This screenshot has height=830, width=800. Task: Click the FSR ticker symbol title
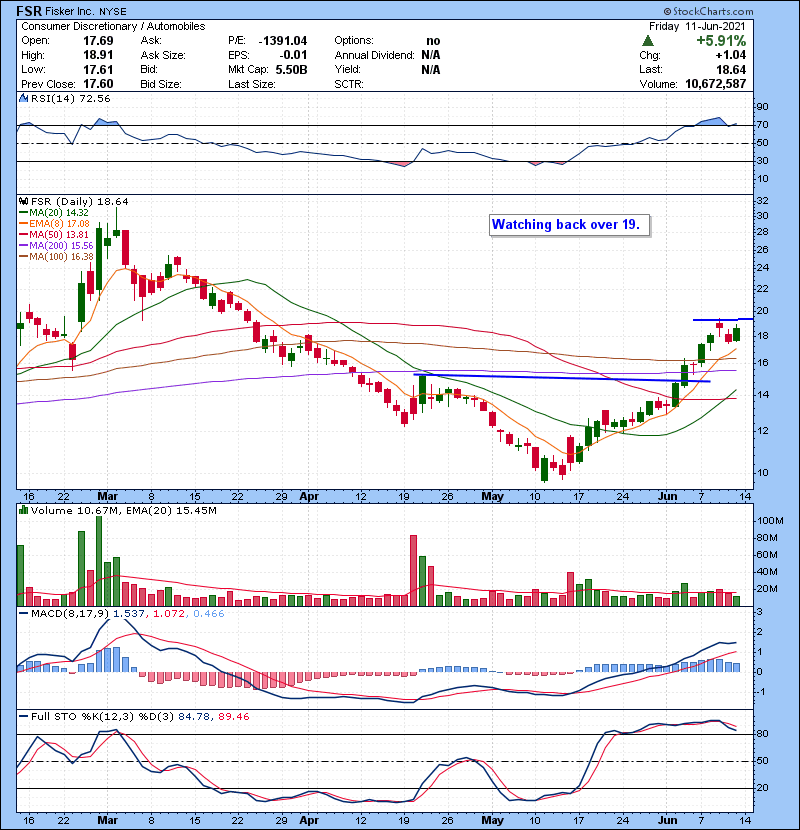(29, 11)
